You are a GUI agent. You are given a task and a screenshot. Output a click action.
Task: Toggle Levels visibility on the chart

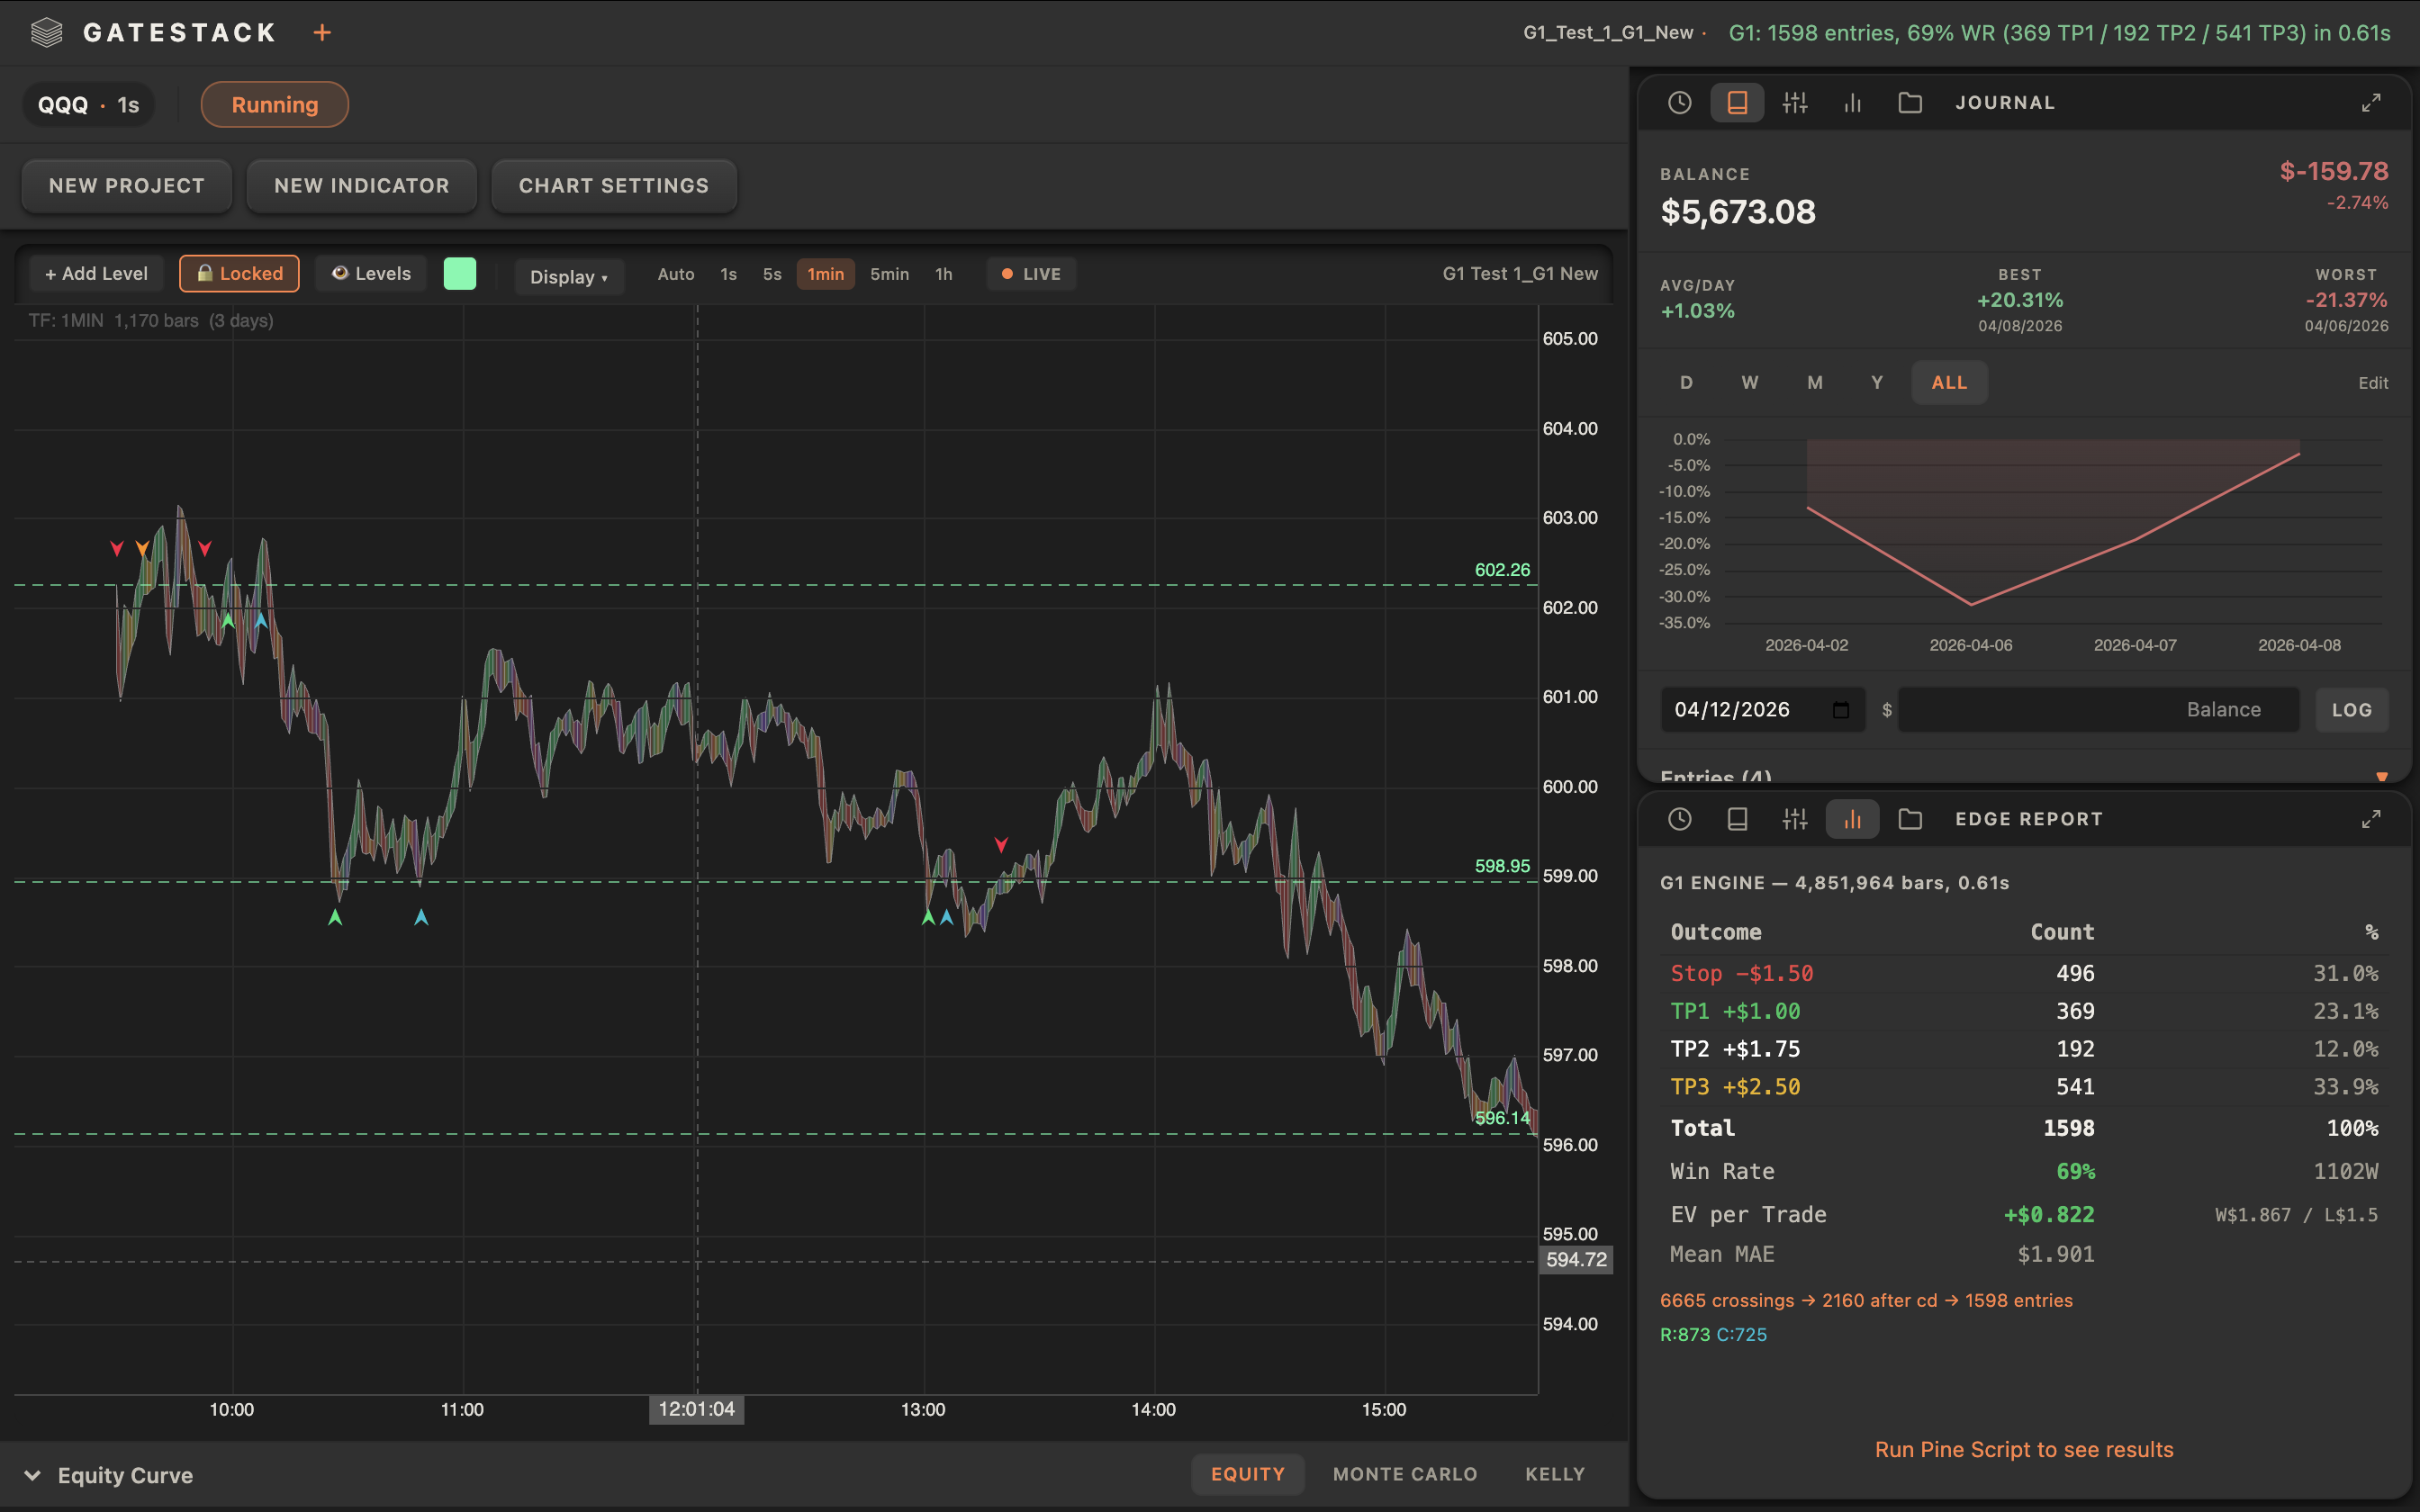(370, 273)
